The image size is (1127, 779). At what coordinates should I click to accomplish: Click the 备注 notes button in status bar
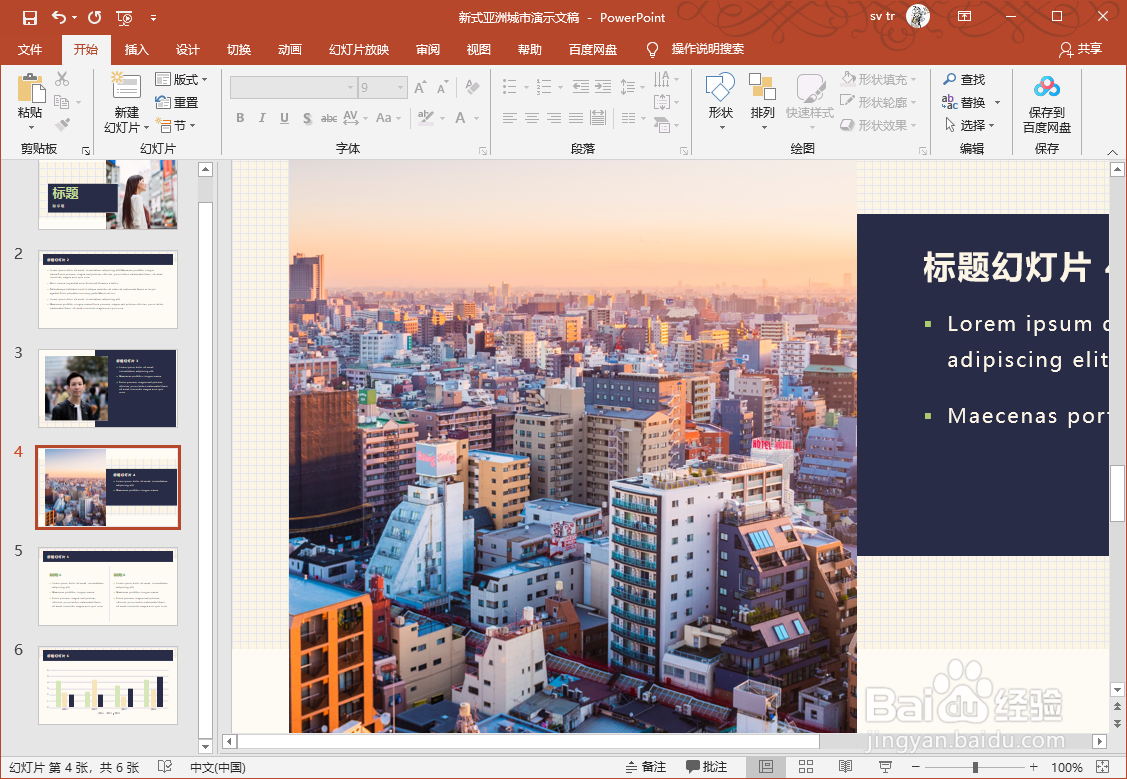(x=645, y=767)
